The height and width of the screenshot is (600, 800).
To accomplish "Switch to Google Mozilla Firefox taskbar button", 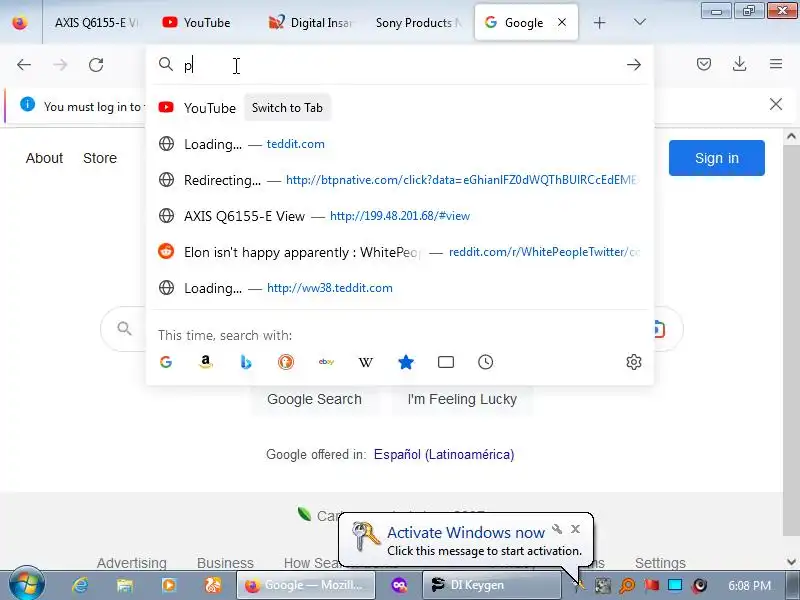I will click(x=306, y=585).
